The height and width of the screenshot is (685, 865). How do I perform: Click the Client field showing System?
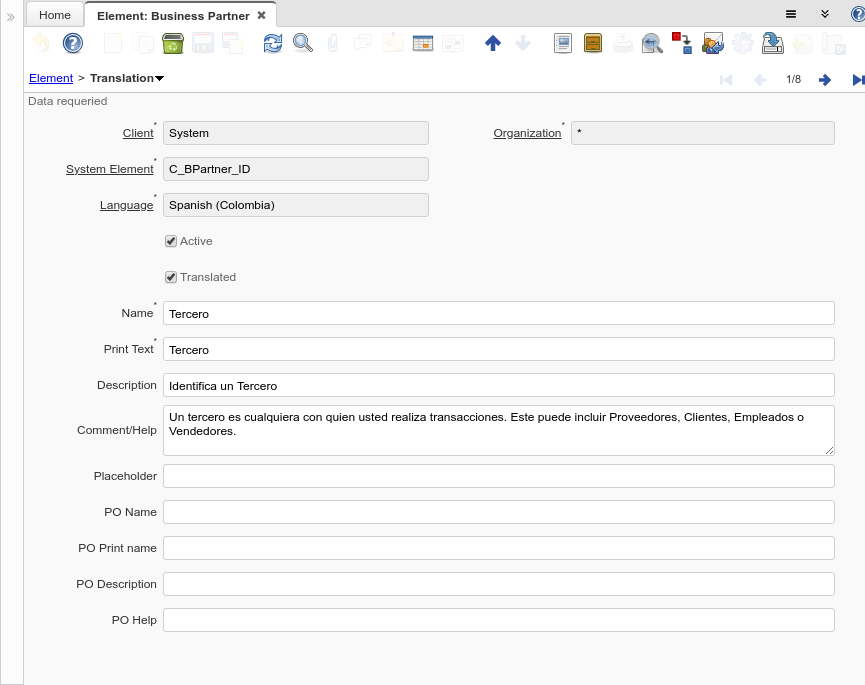click(x=296, y=133)
